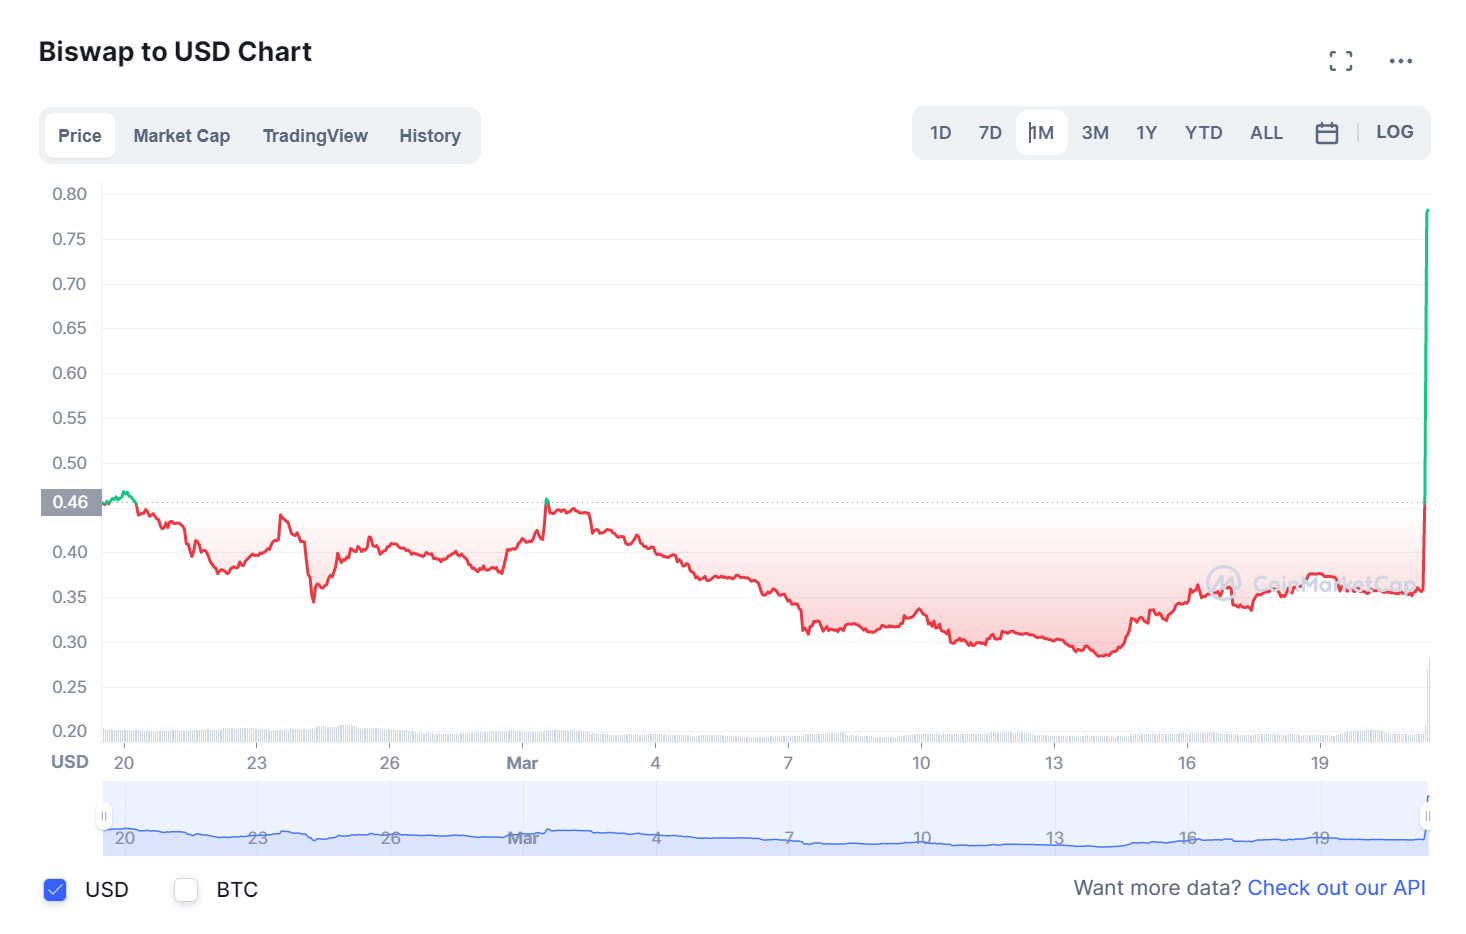
Task: Select the 1D time range
Action: tap(940, 133)
